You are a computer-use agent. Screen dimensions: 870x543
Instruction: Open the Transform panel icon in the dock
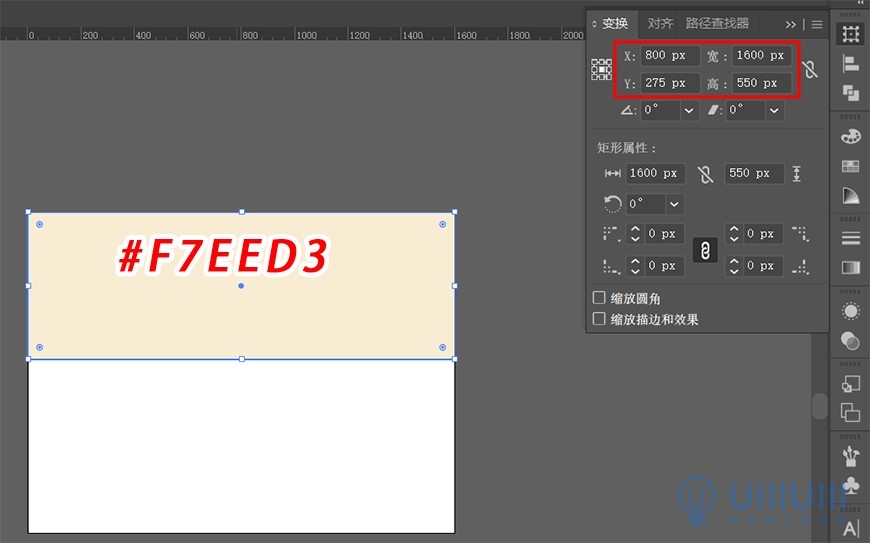850,34
